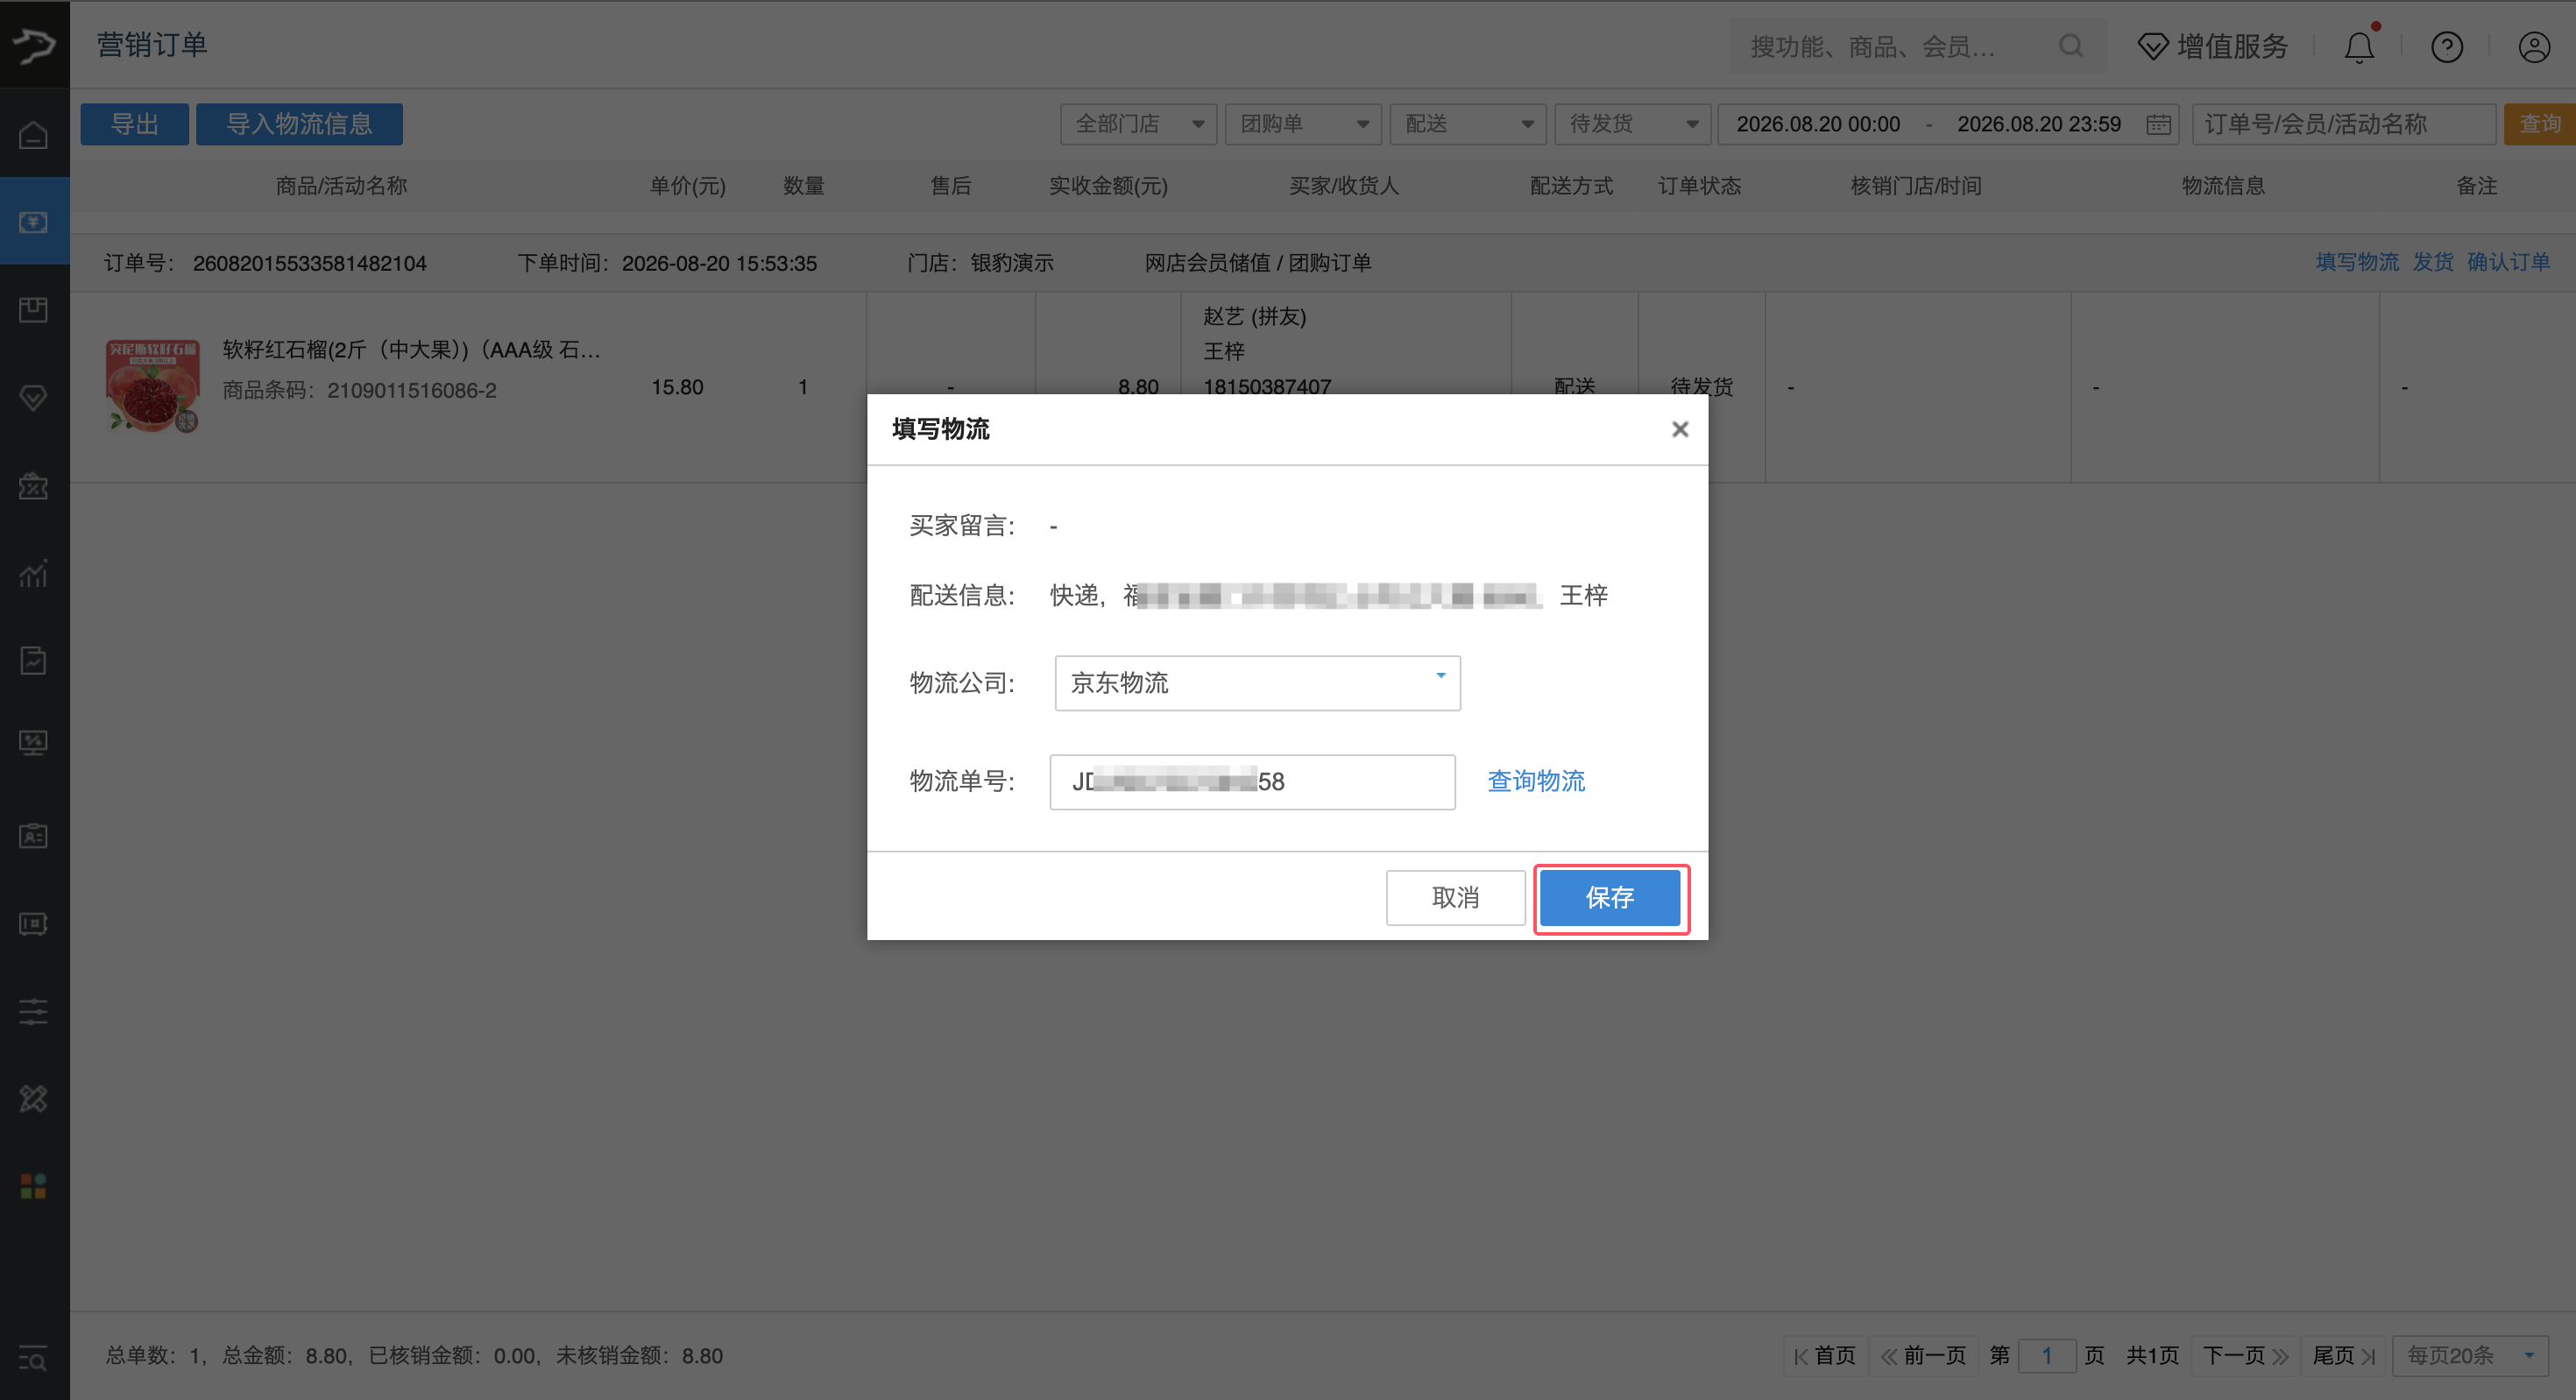Click the start date 2026.08.20 00:00
This screenshot has width=2576, height=1400.
click(1818, 124)
